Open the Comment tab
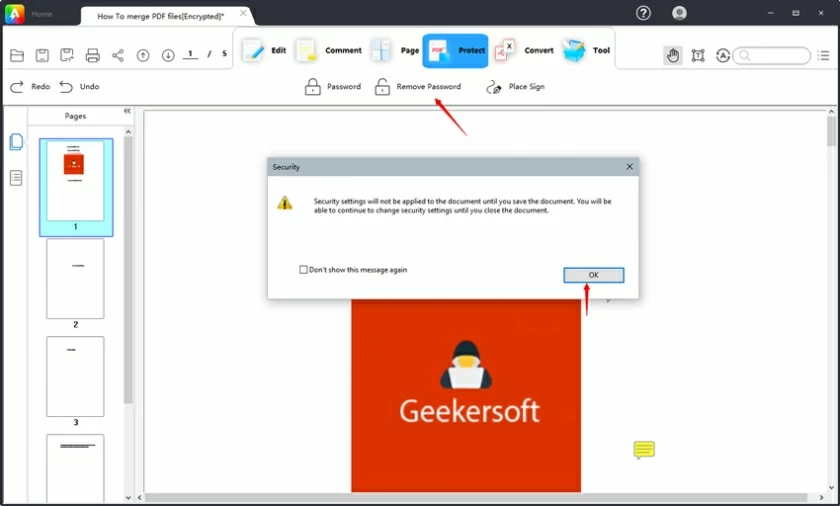The width and height of the screenshot is (840, 506). [328, 50]
